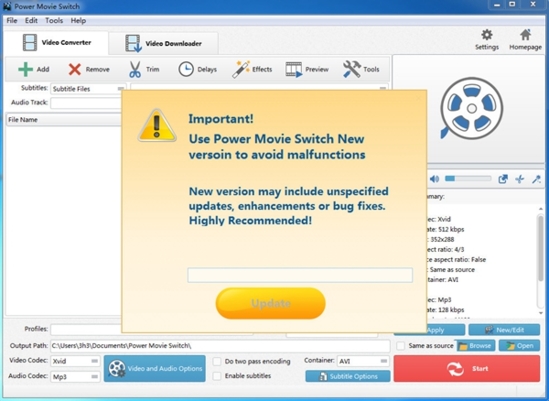Click the New/Edit profile button
549x401 pixels.
pos(504,330)
